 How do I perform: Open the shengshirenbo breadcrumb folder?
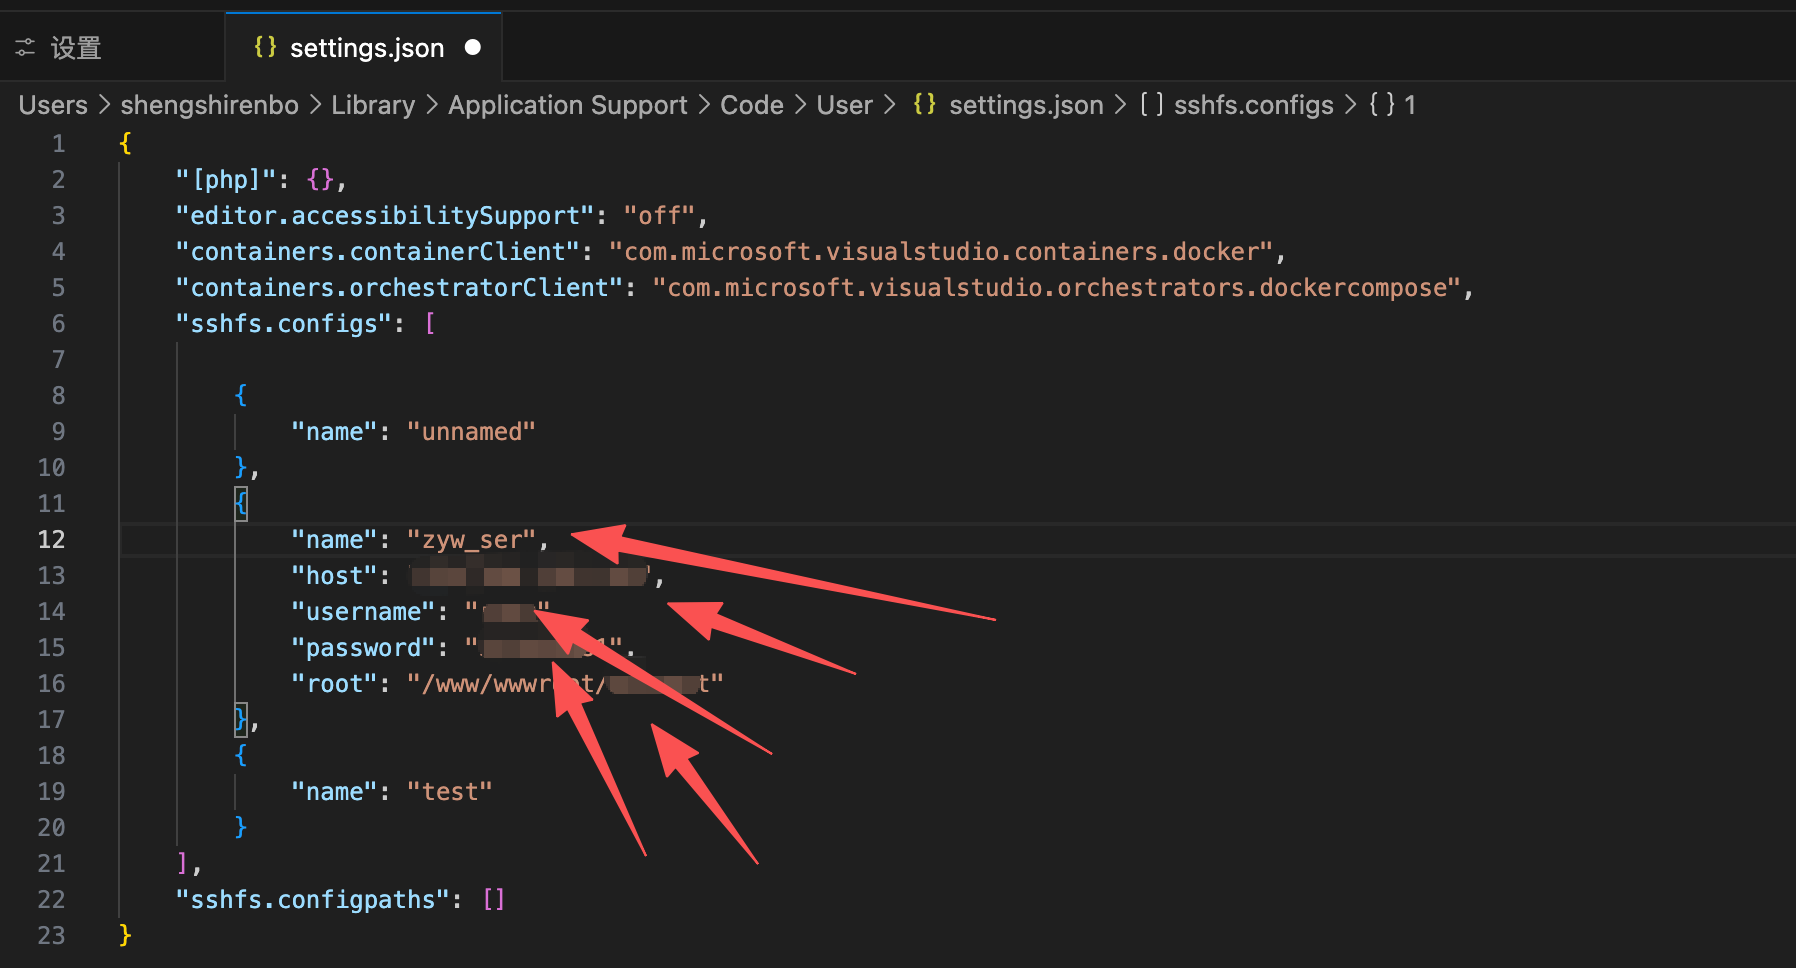(x=210, y=105)
